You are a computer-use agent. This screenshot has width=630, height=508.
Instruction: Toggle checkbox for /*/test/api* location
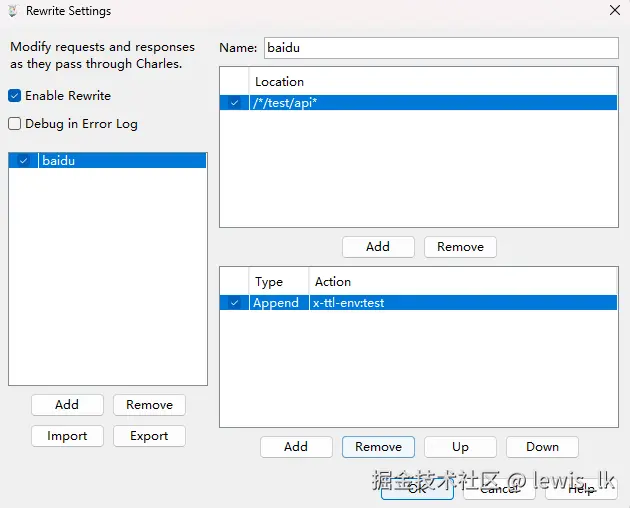pyautogui.click(x=234, y=103)
